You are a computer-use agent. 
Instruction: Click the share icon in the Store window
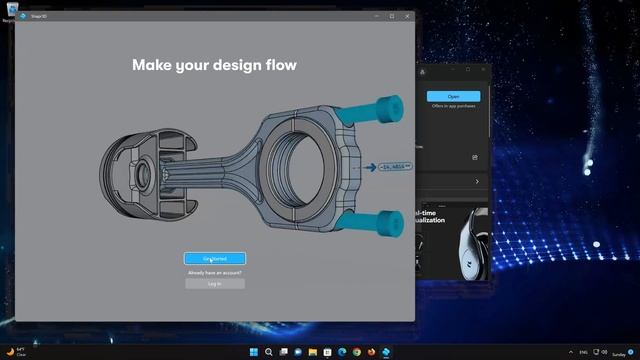475,157
